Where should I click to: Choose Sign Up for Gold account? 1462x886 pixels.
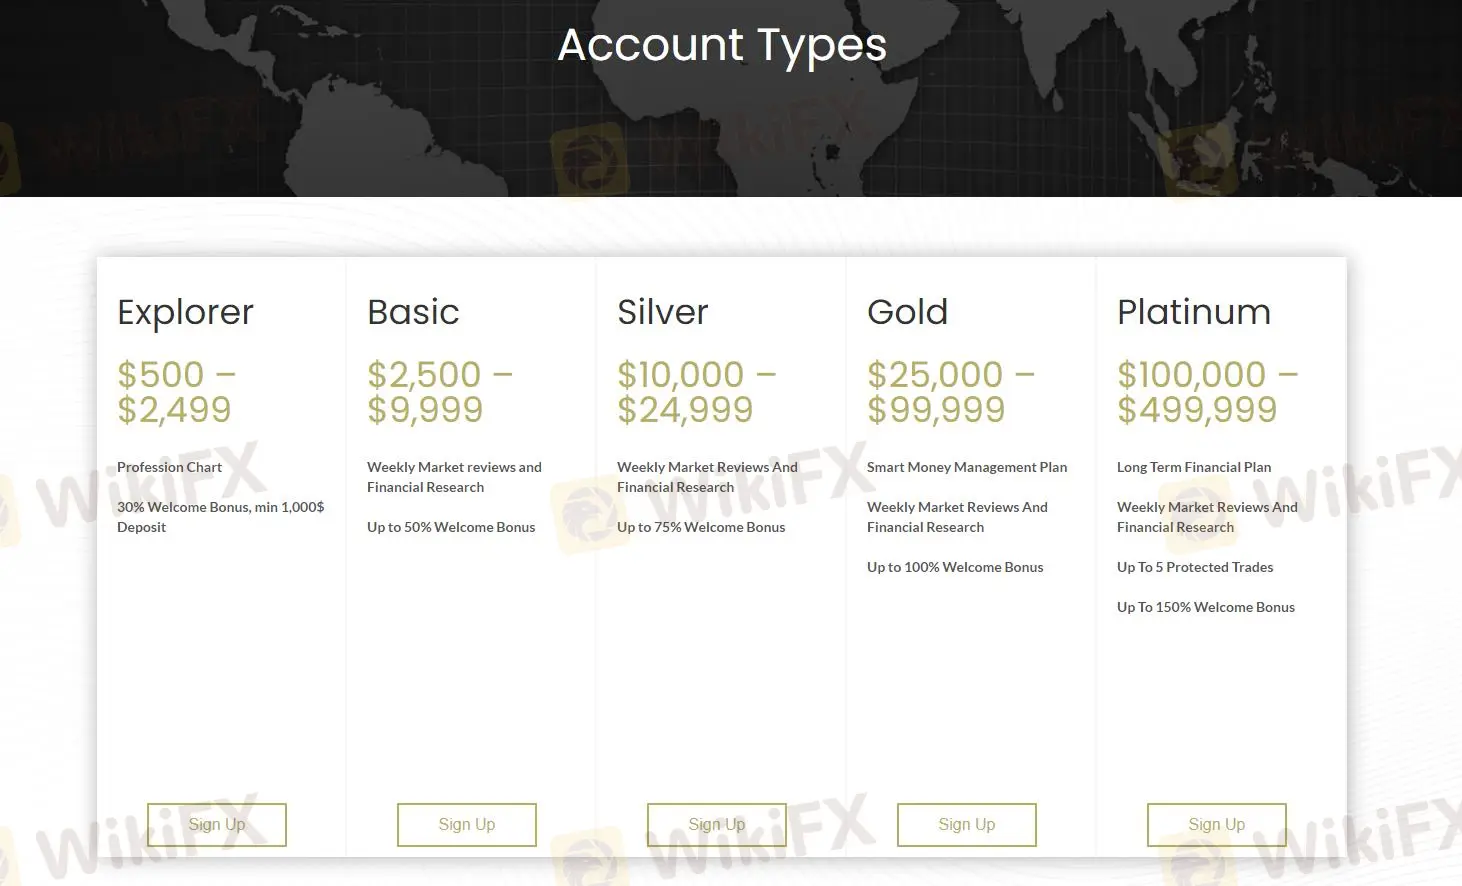(967, 825)
